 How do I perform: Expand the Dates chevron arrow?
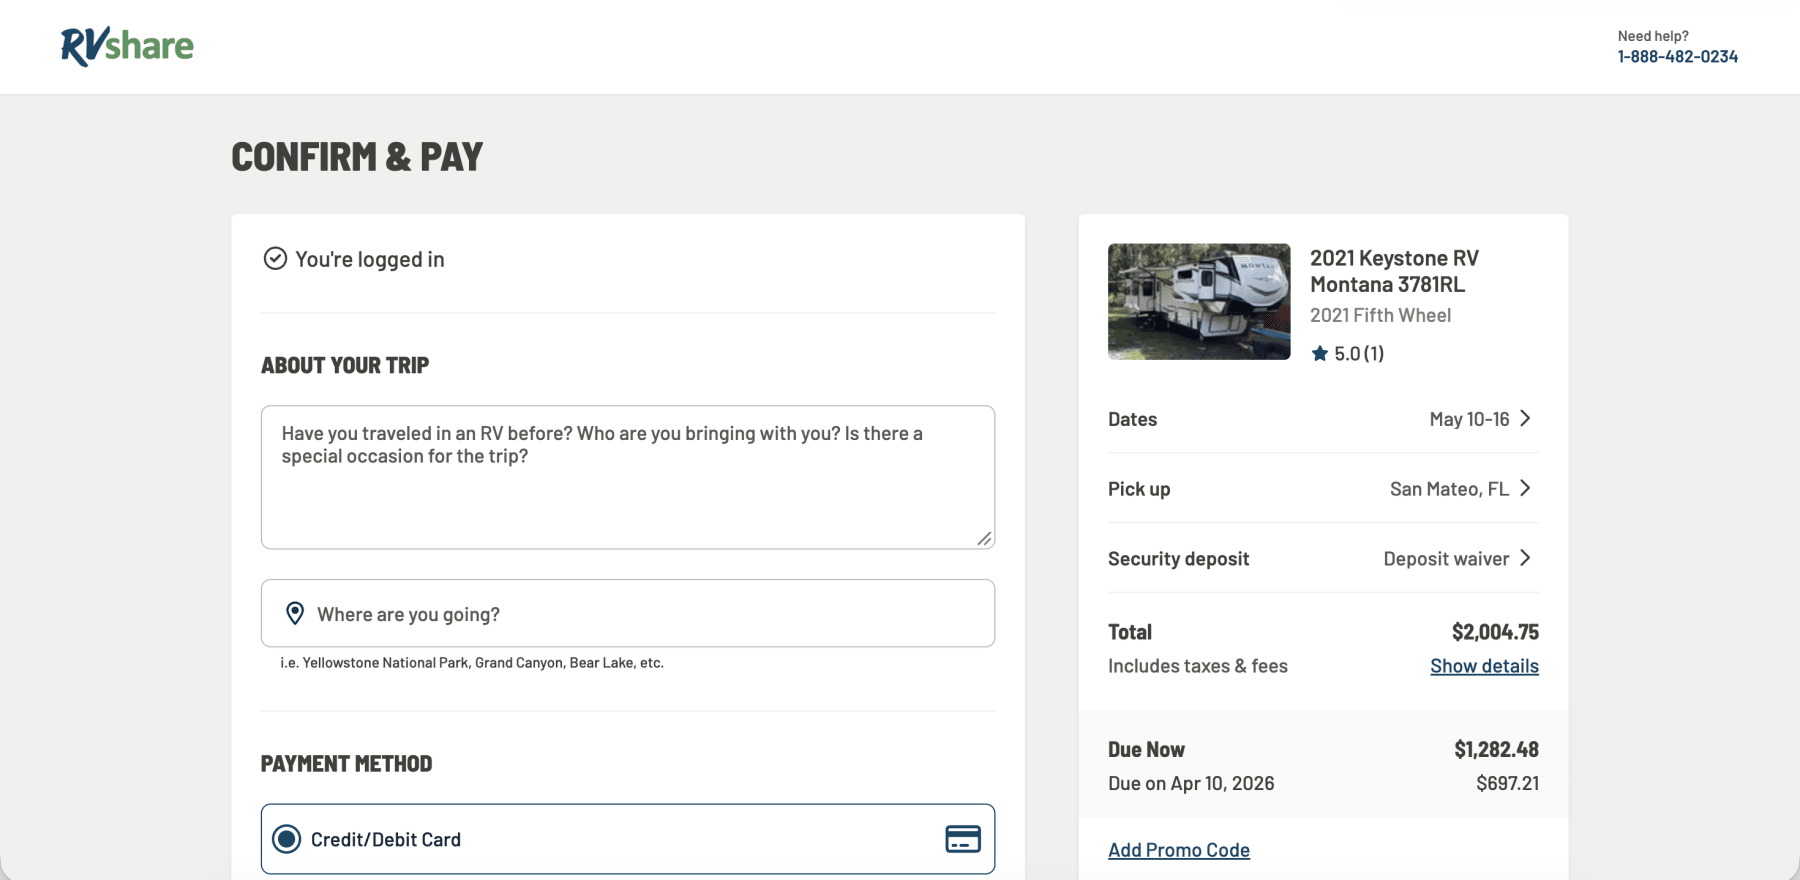[x=1525, y=418]
